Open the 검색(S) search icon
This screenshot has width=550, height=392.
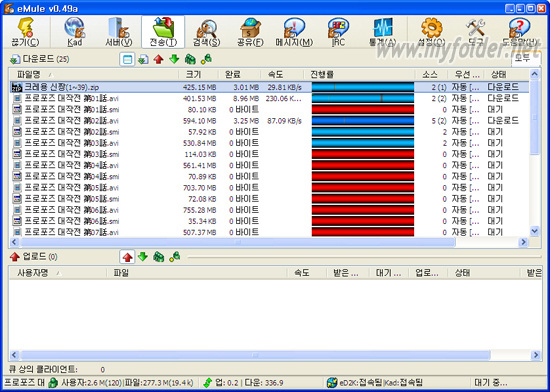[x=206, y=32]
